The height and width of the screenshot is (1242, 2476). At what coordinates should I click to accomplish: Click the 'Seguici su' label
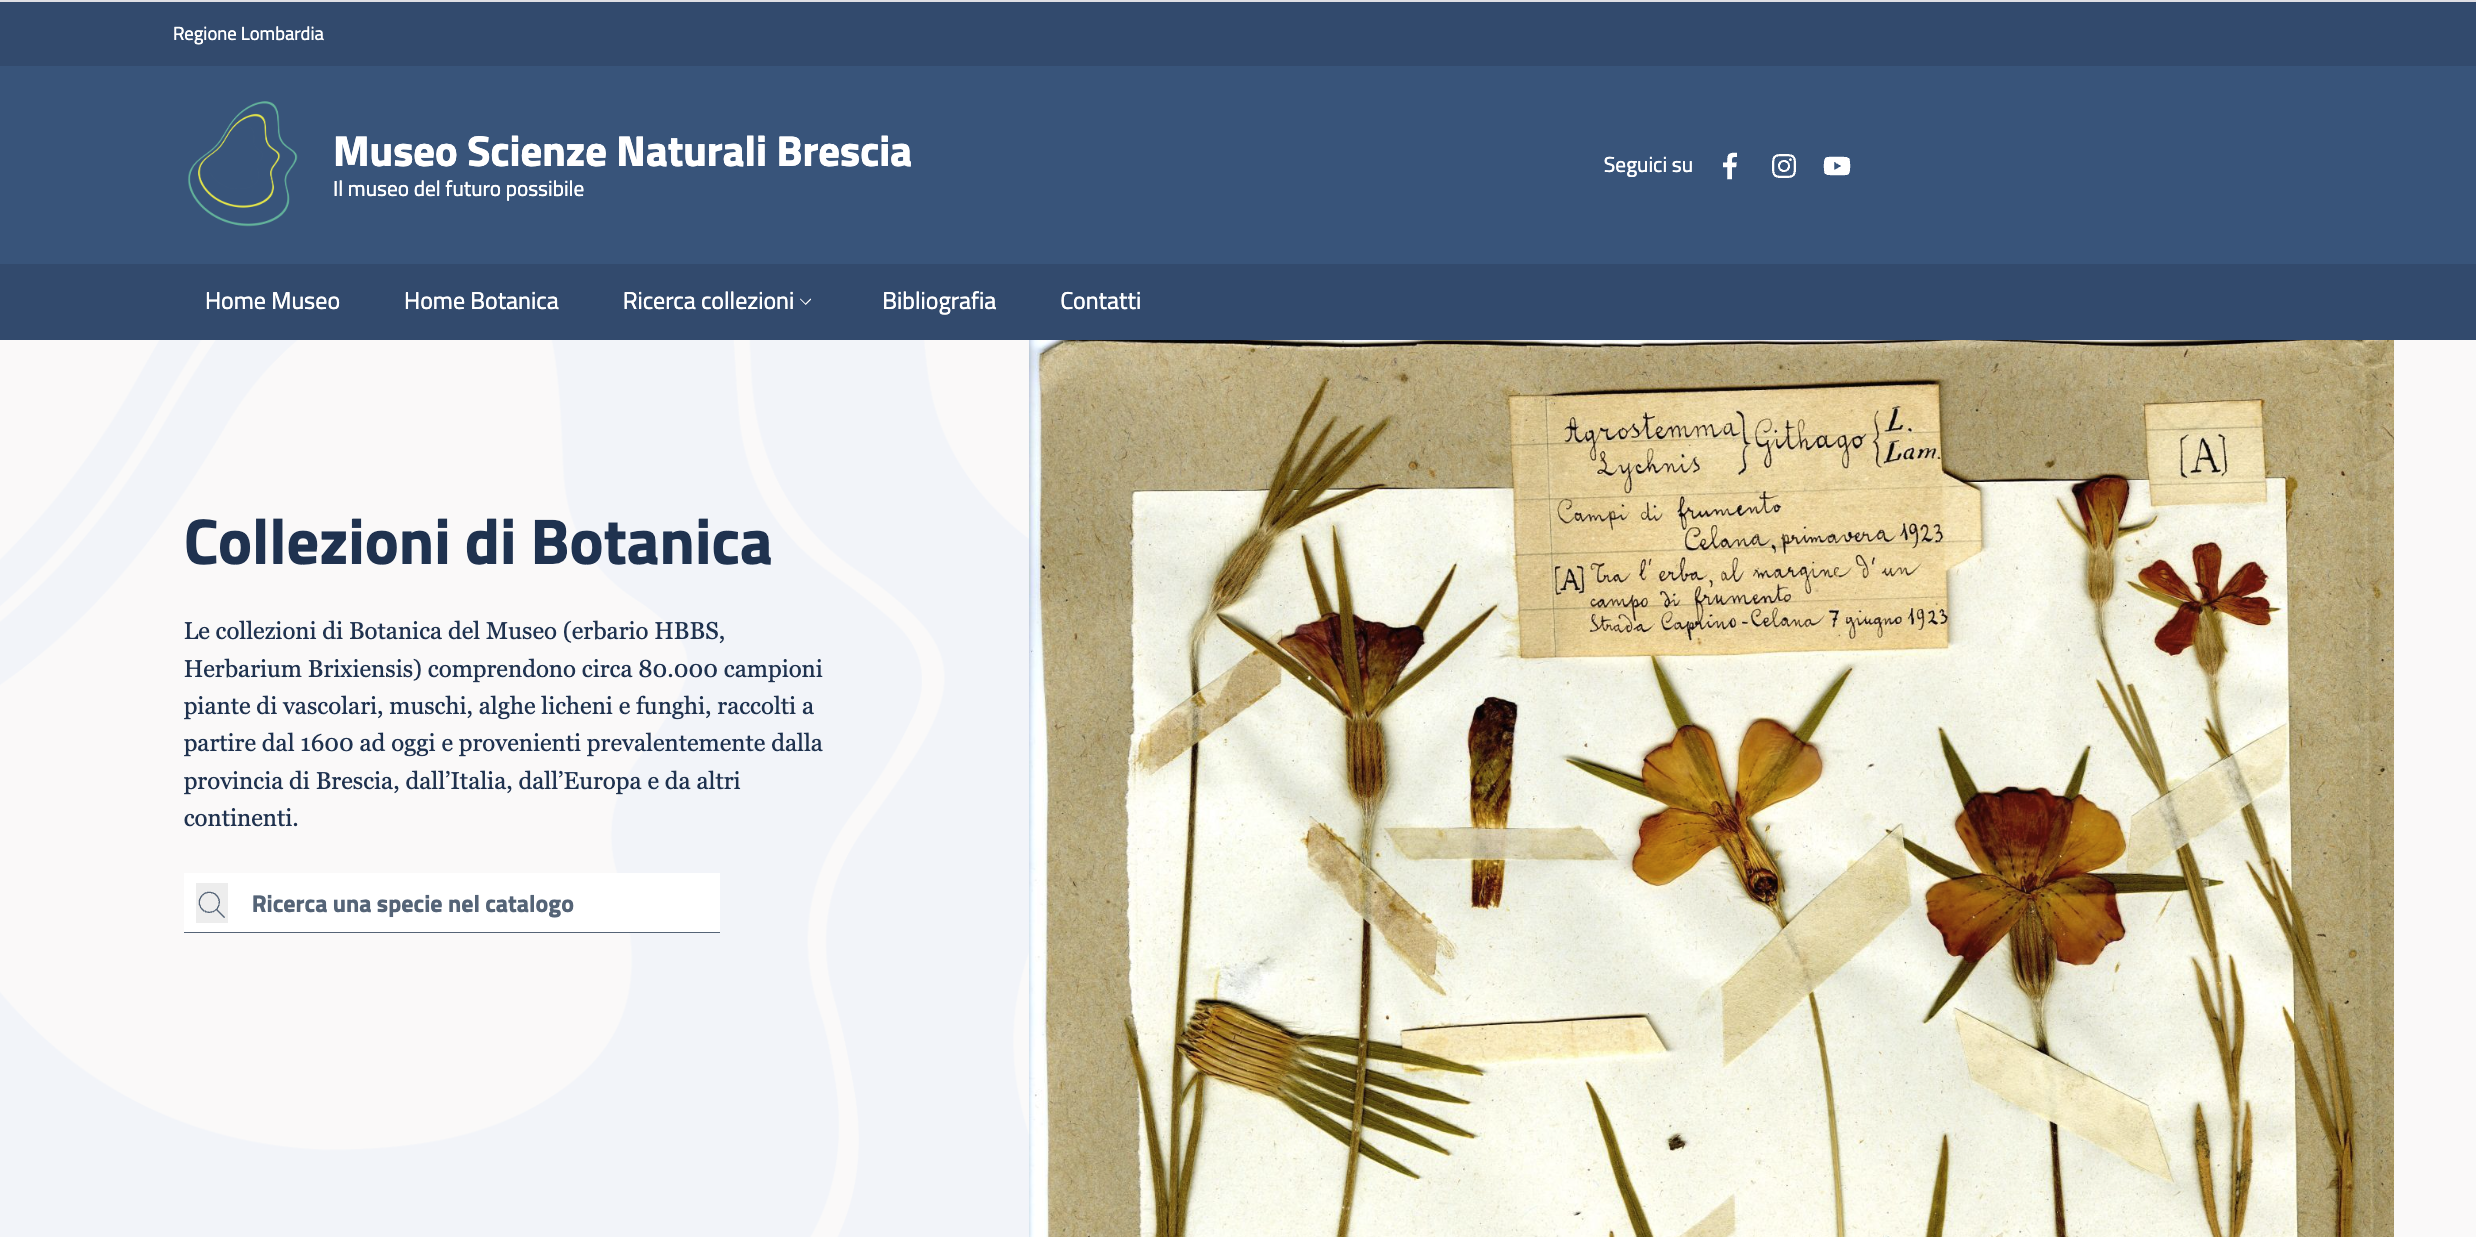[1648, 165]
